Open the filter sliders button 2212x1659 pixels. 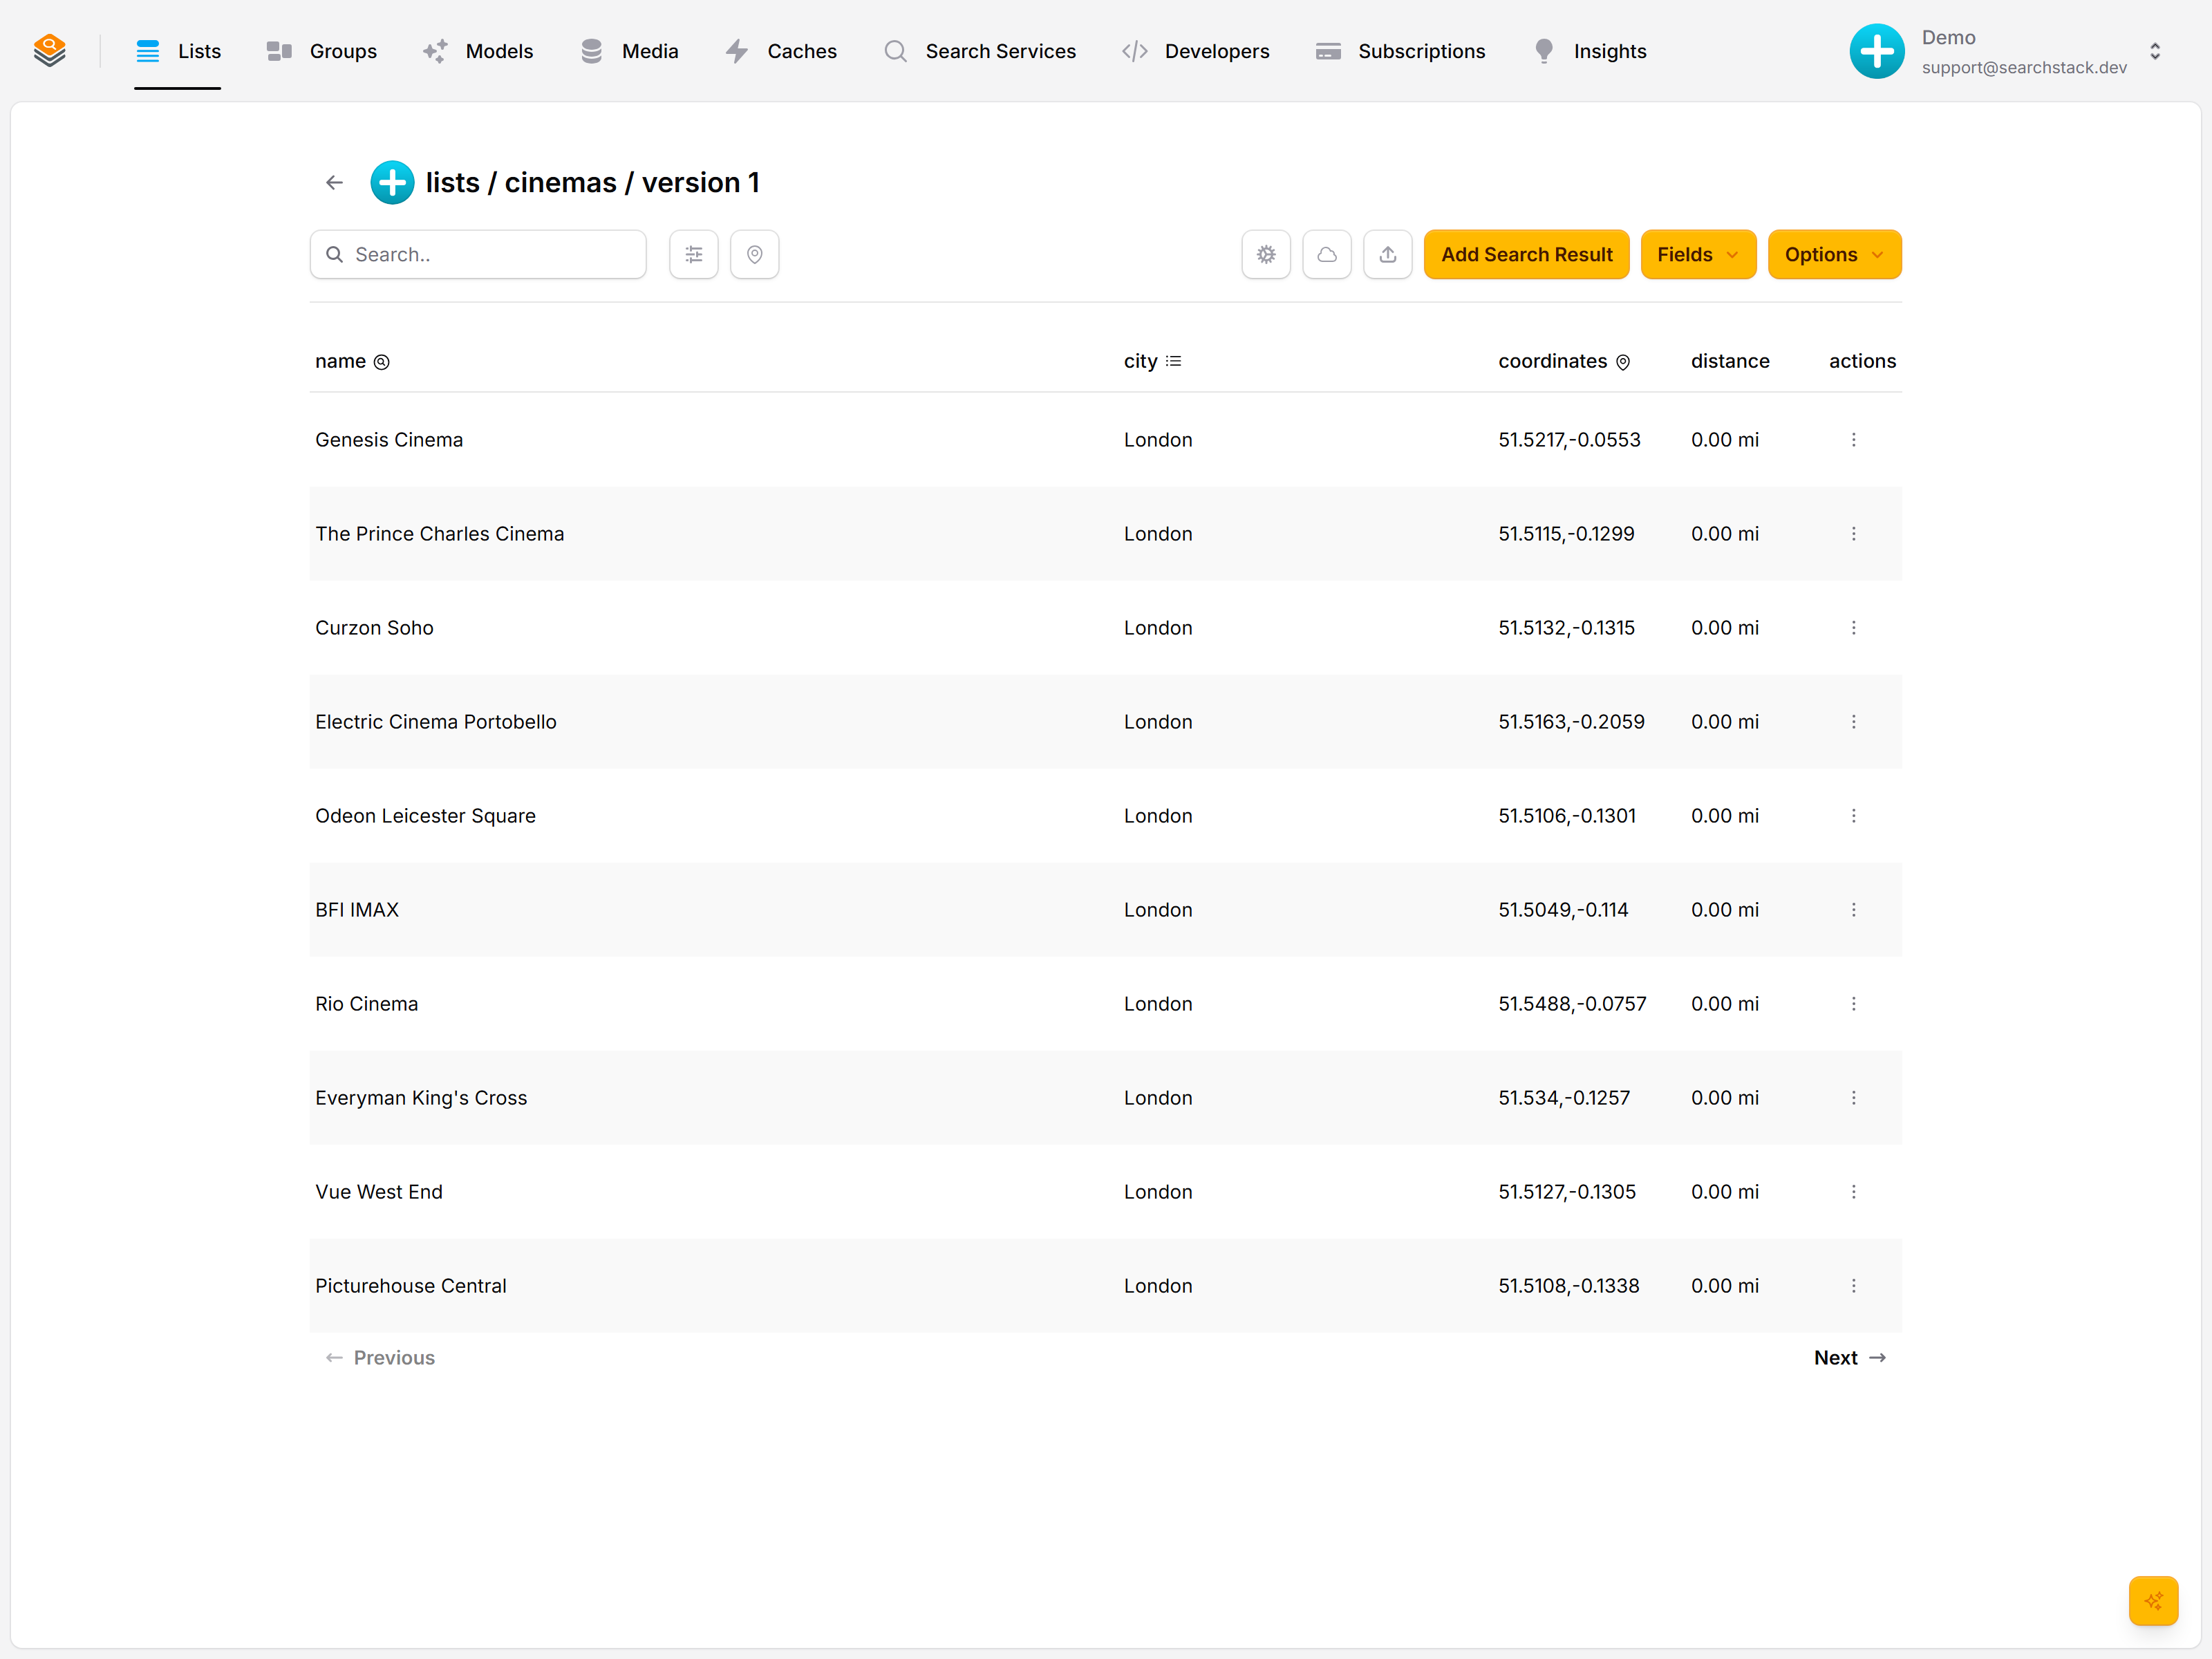point(694,254)
